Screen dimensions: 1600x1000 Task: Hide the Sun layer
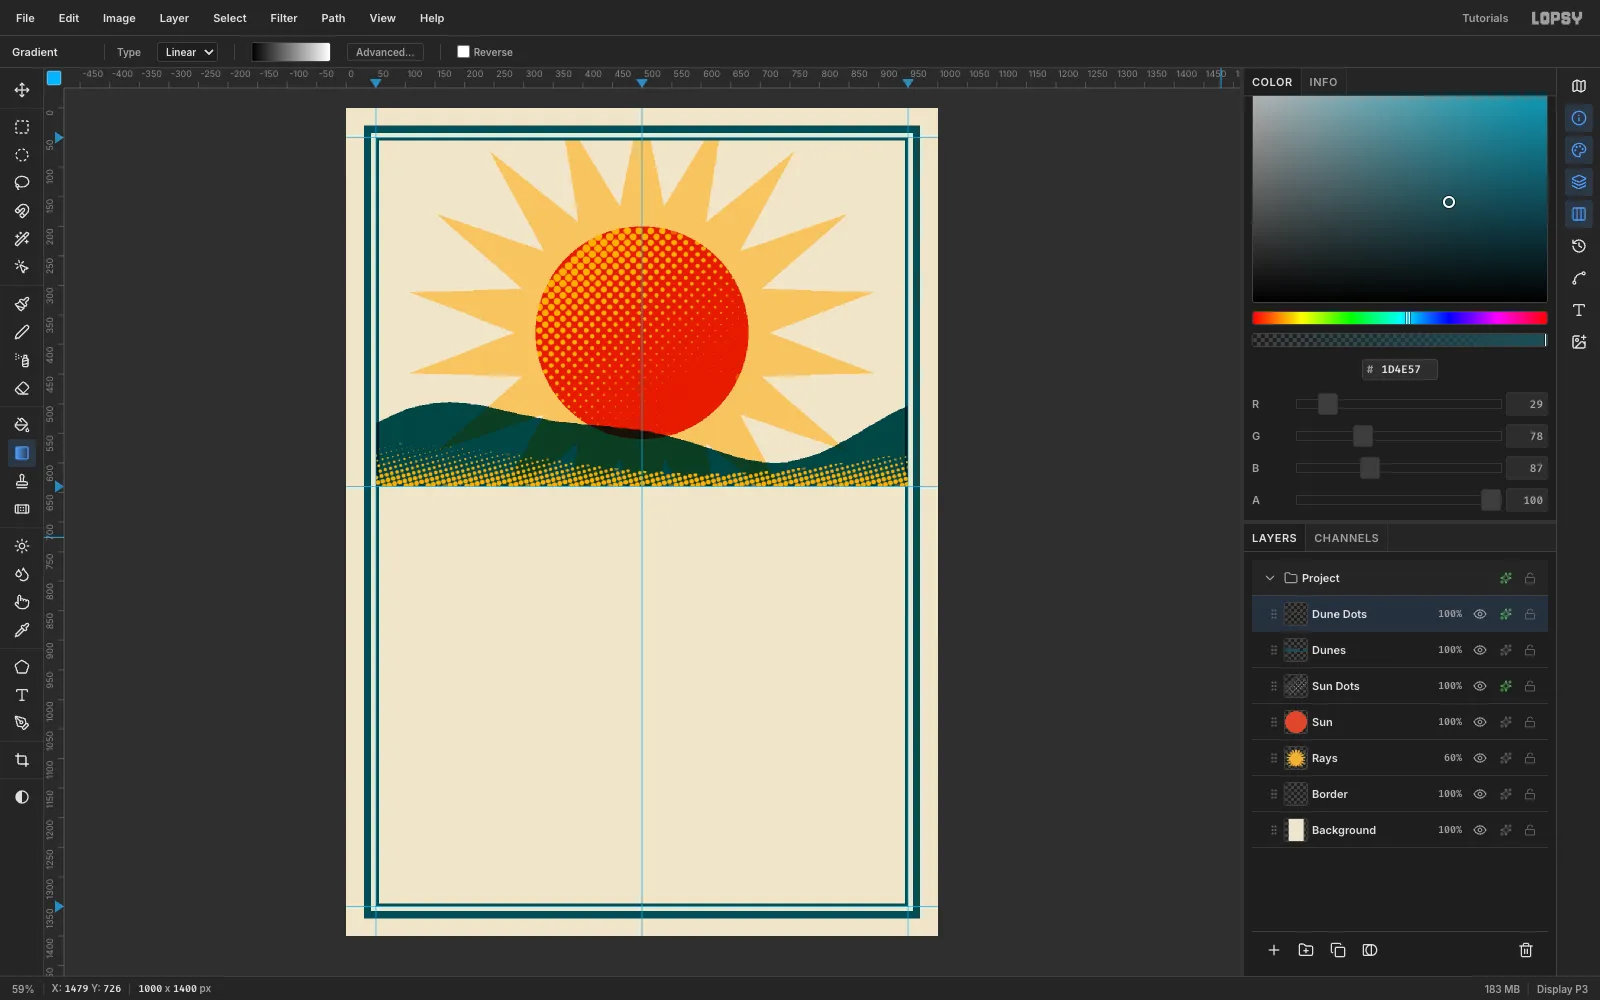coord(1480,722)
